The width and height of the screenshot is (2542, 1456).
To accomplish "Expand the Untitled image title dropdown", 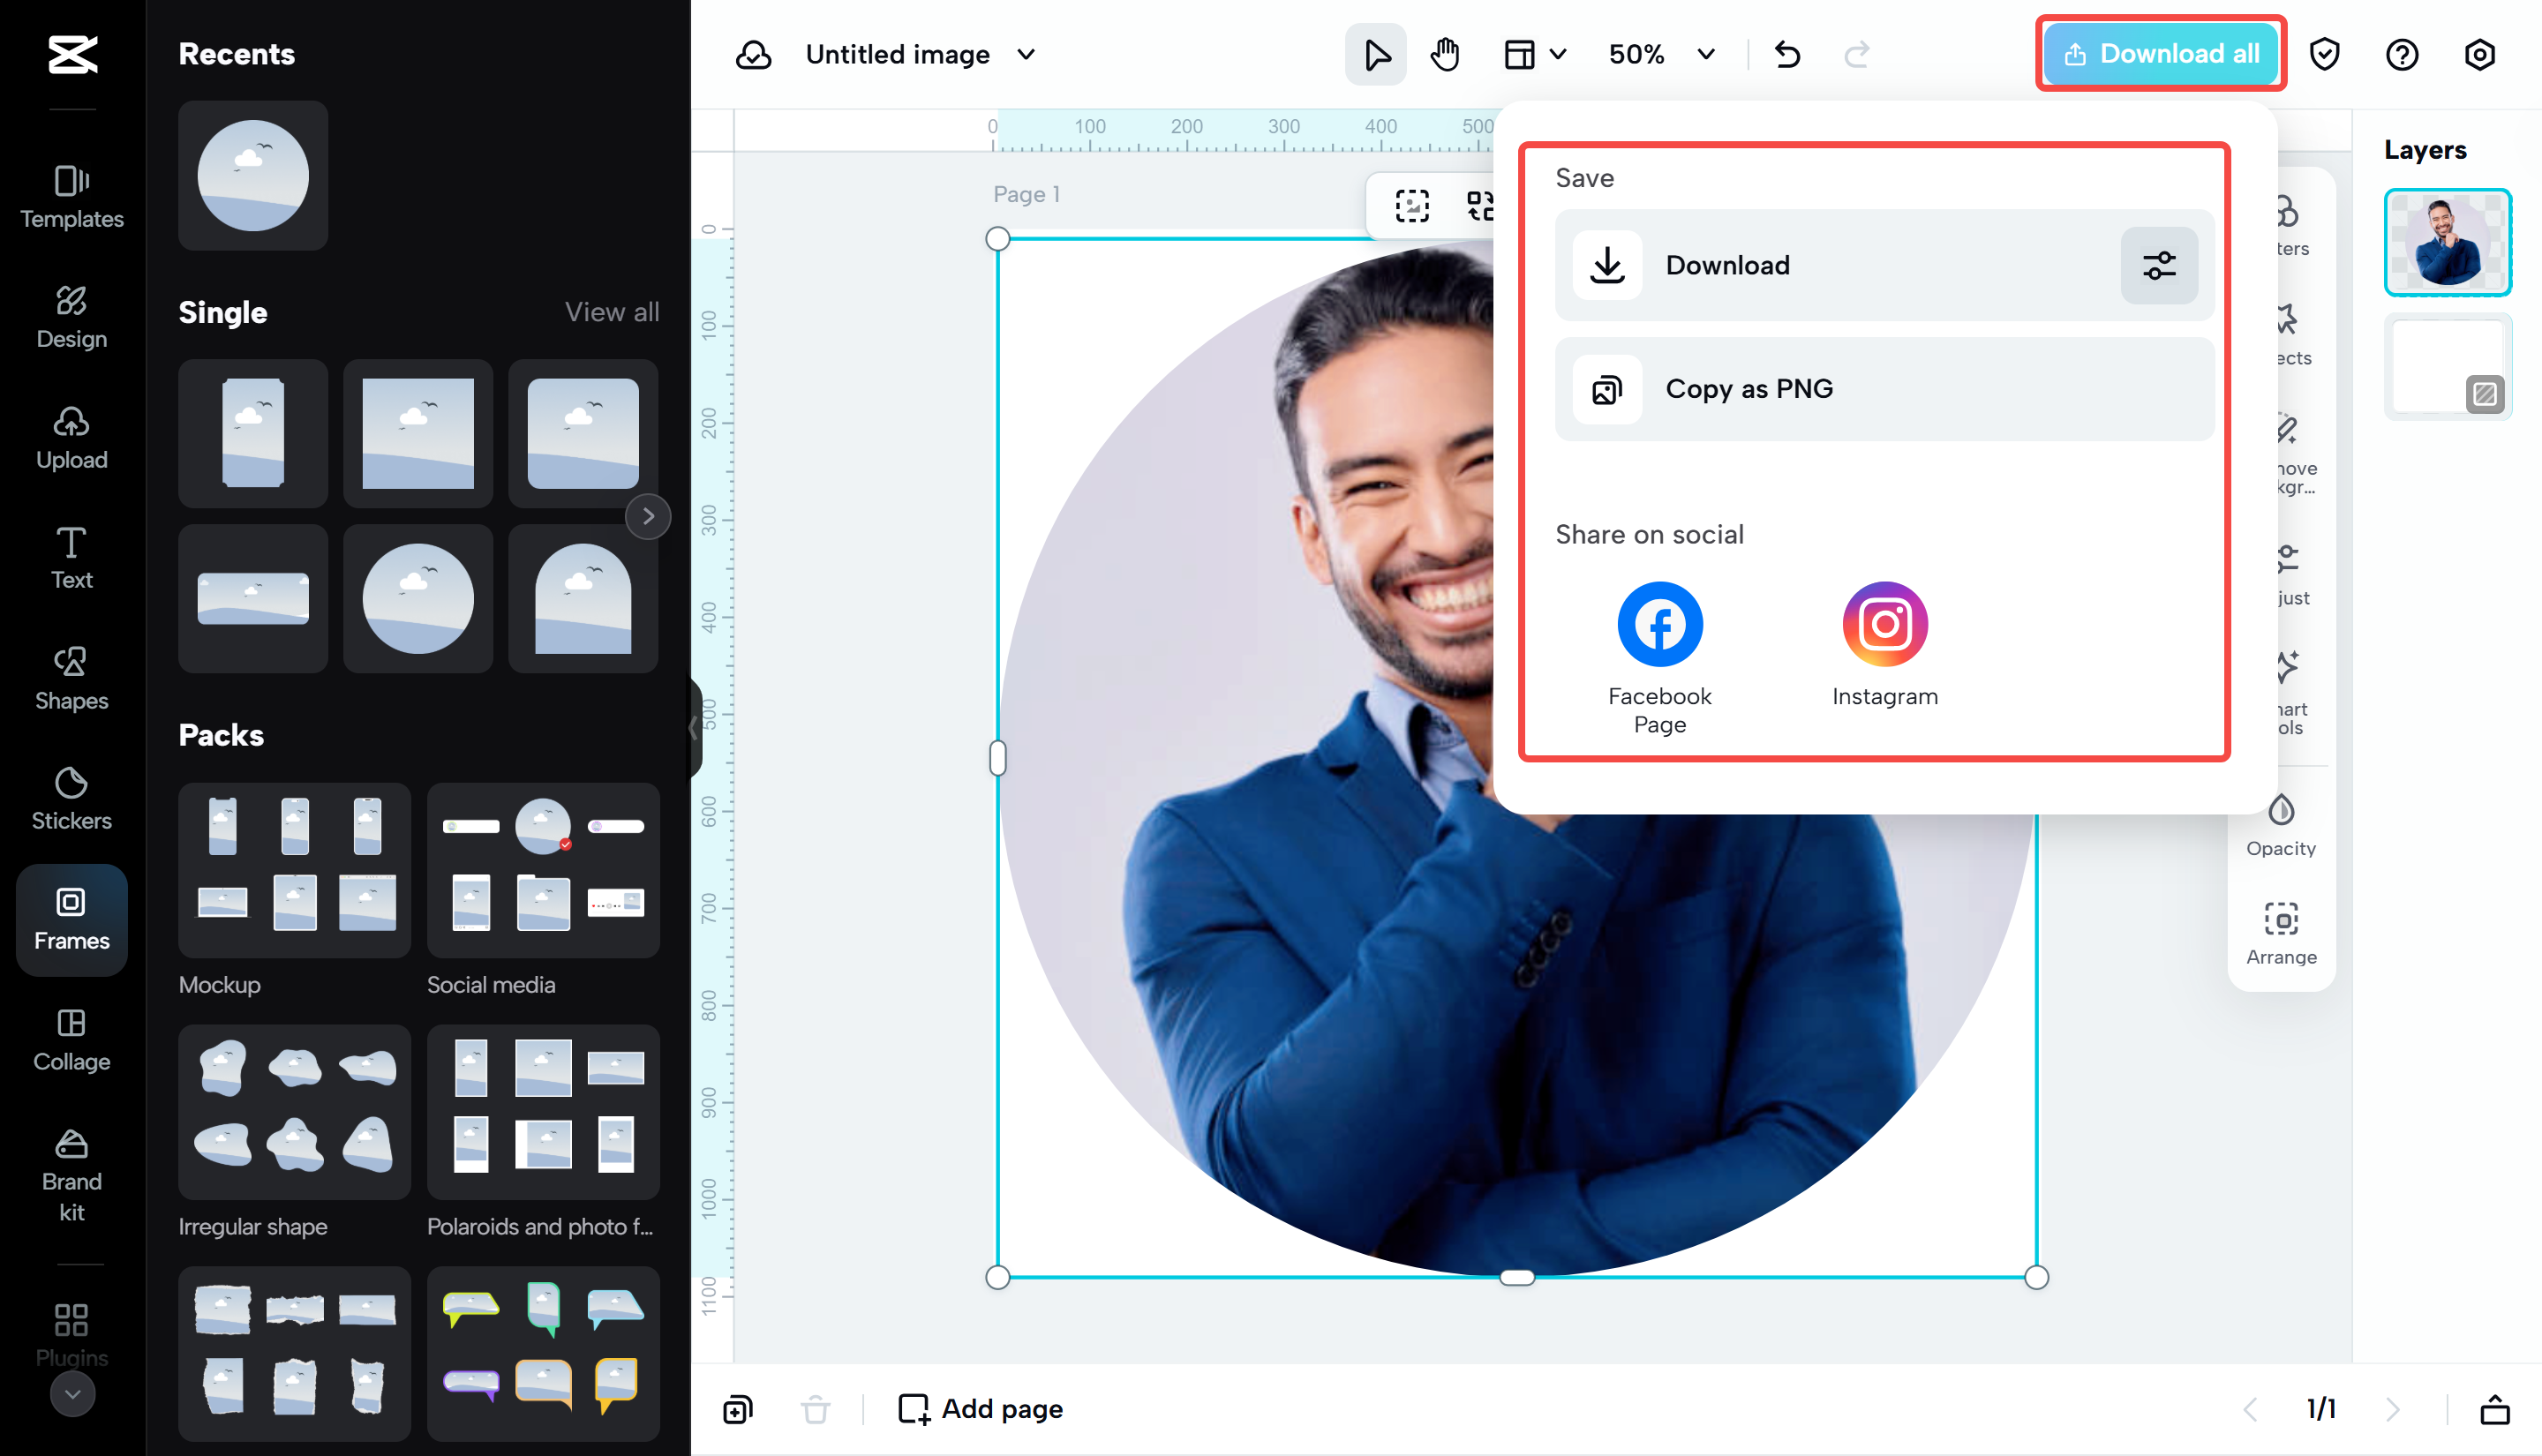I will (x=1026, y=54).
